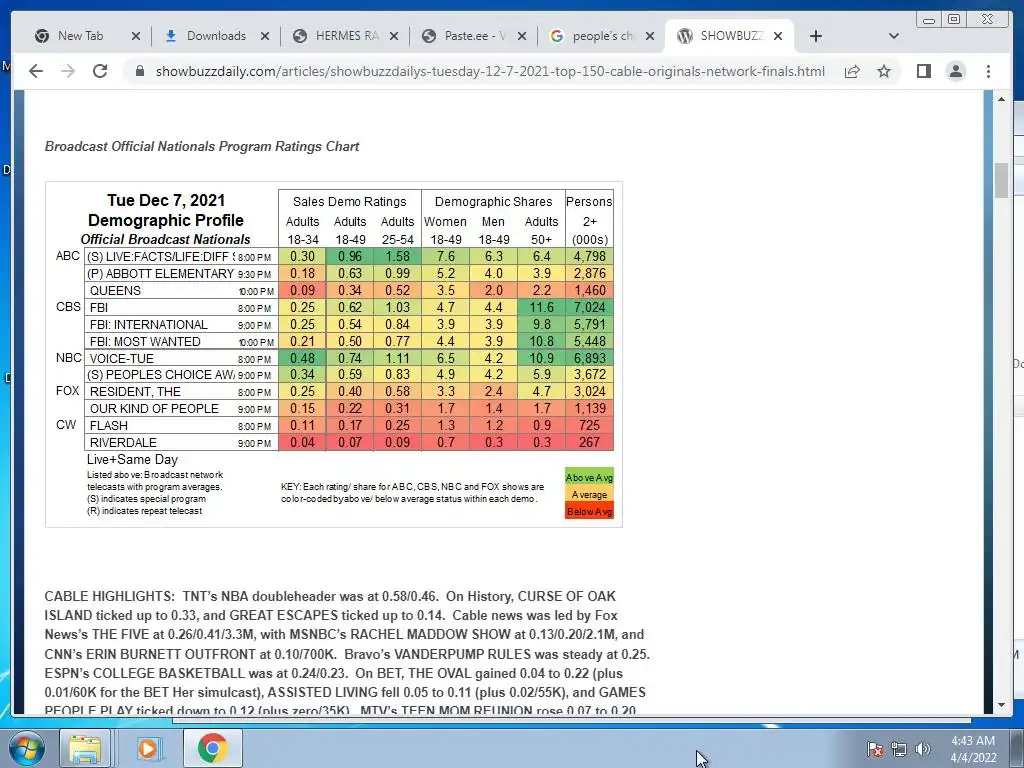
Task: Close the people's ch Google tab
Action: pos(650,37)
